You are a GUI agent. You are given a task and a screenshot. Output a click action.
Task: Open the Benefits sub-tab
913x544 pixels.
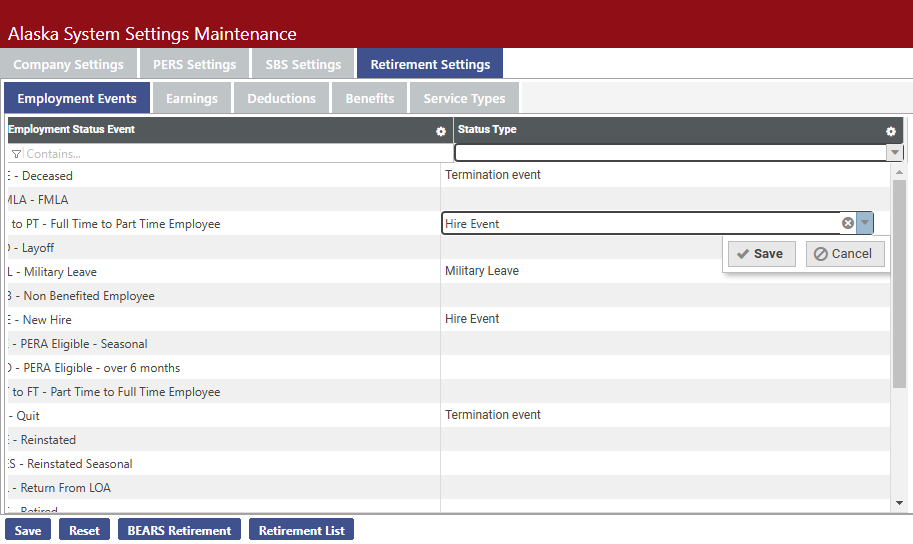[370, 98]
